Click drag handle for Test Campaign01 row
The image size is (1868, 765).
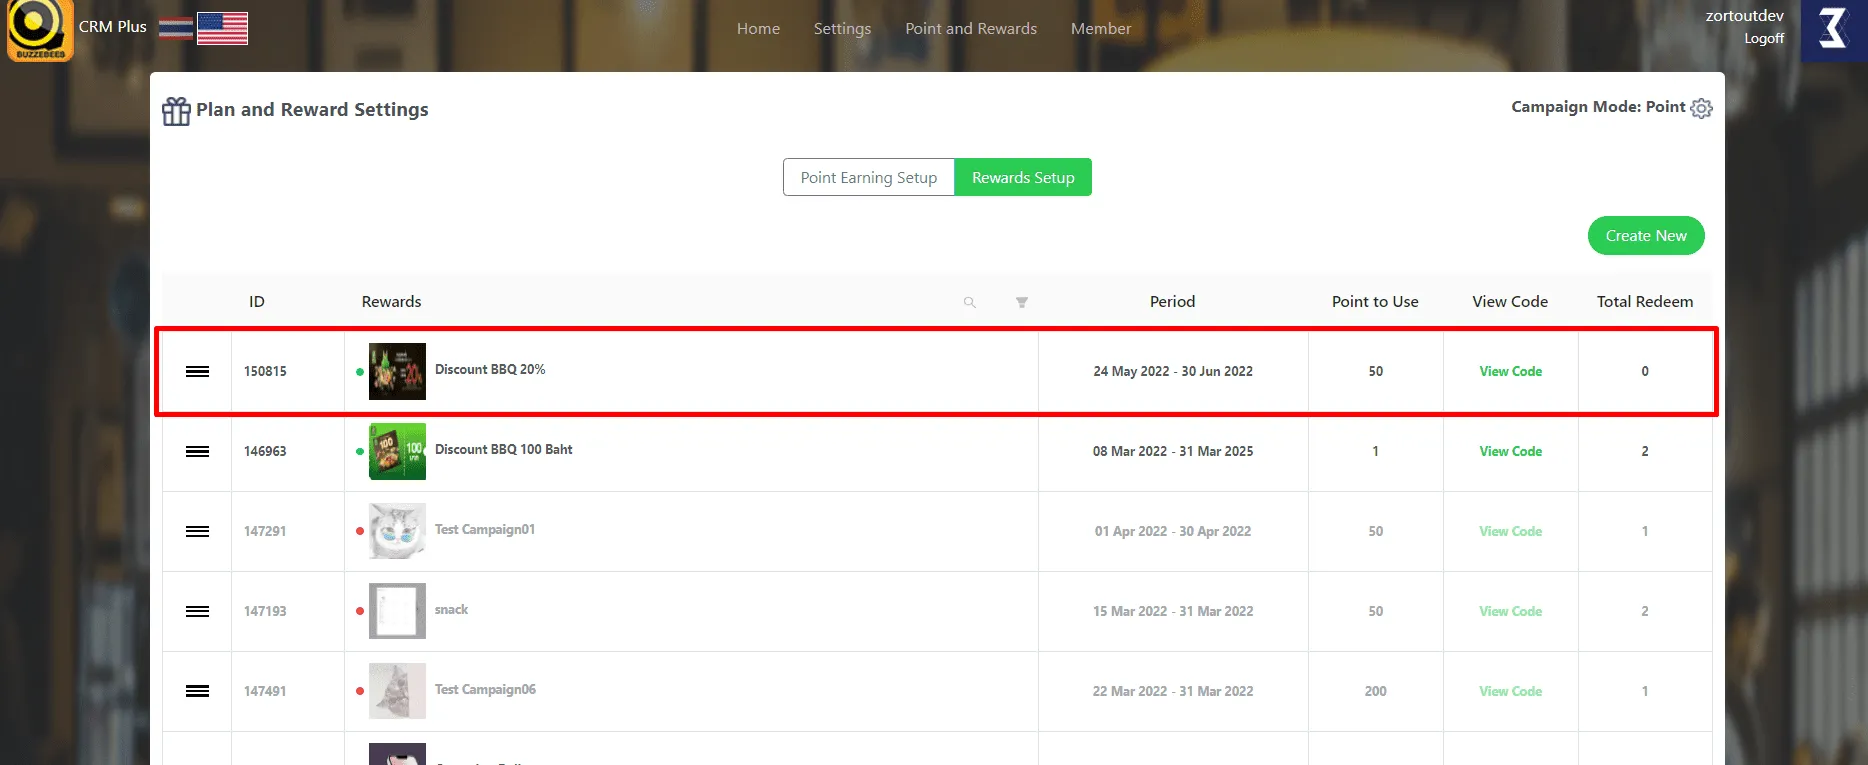pyautogui.click(x=197, y=531)
